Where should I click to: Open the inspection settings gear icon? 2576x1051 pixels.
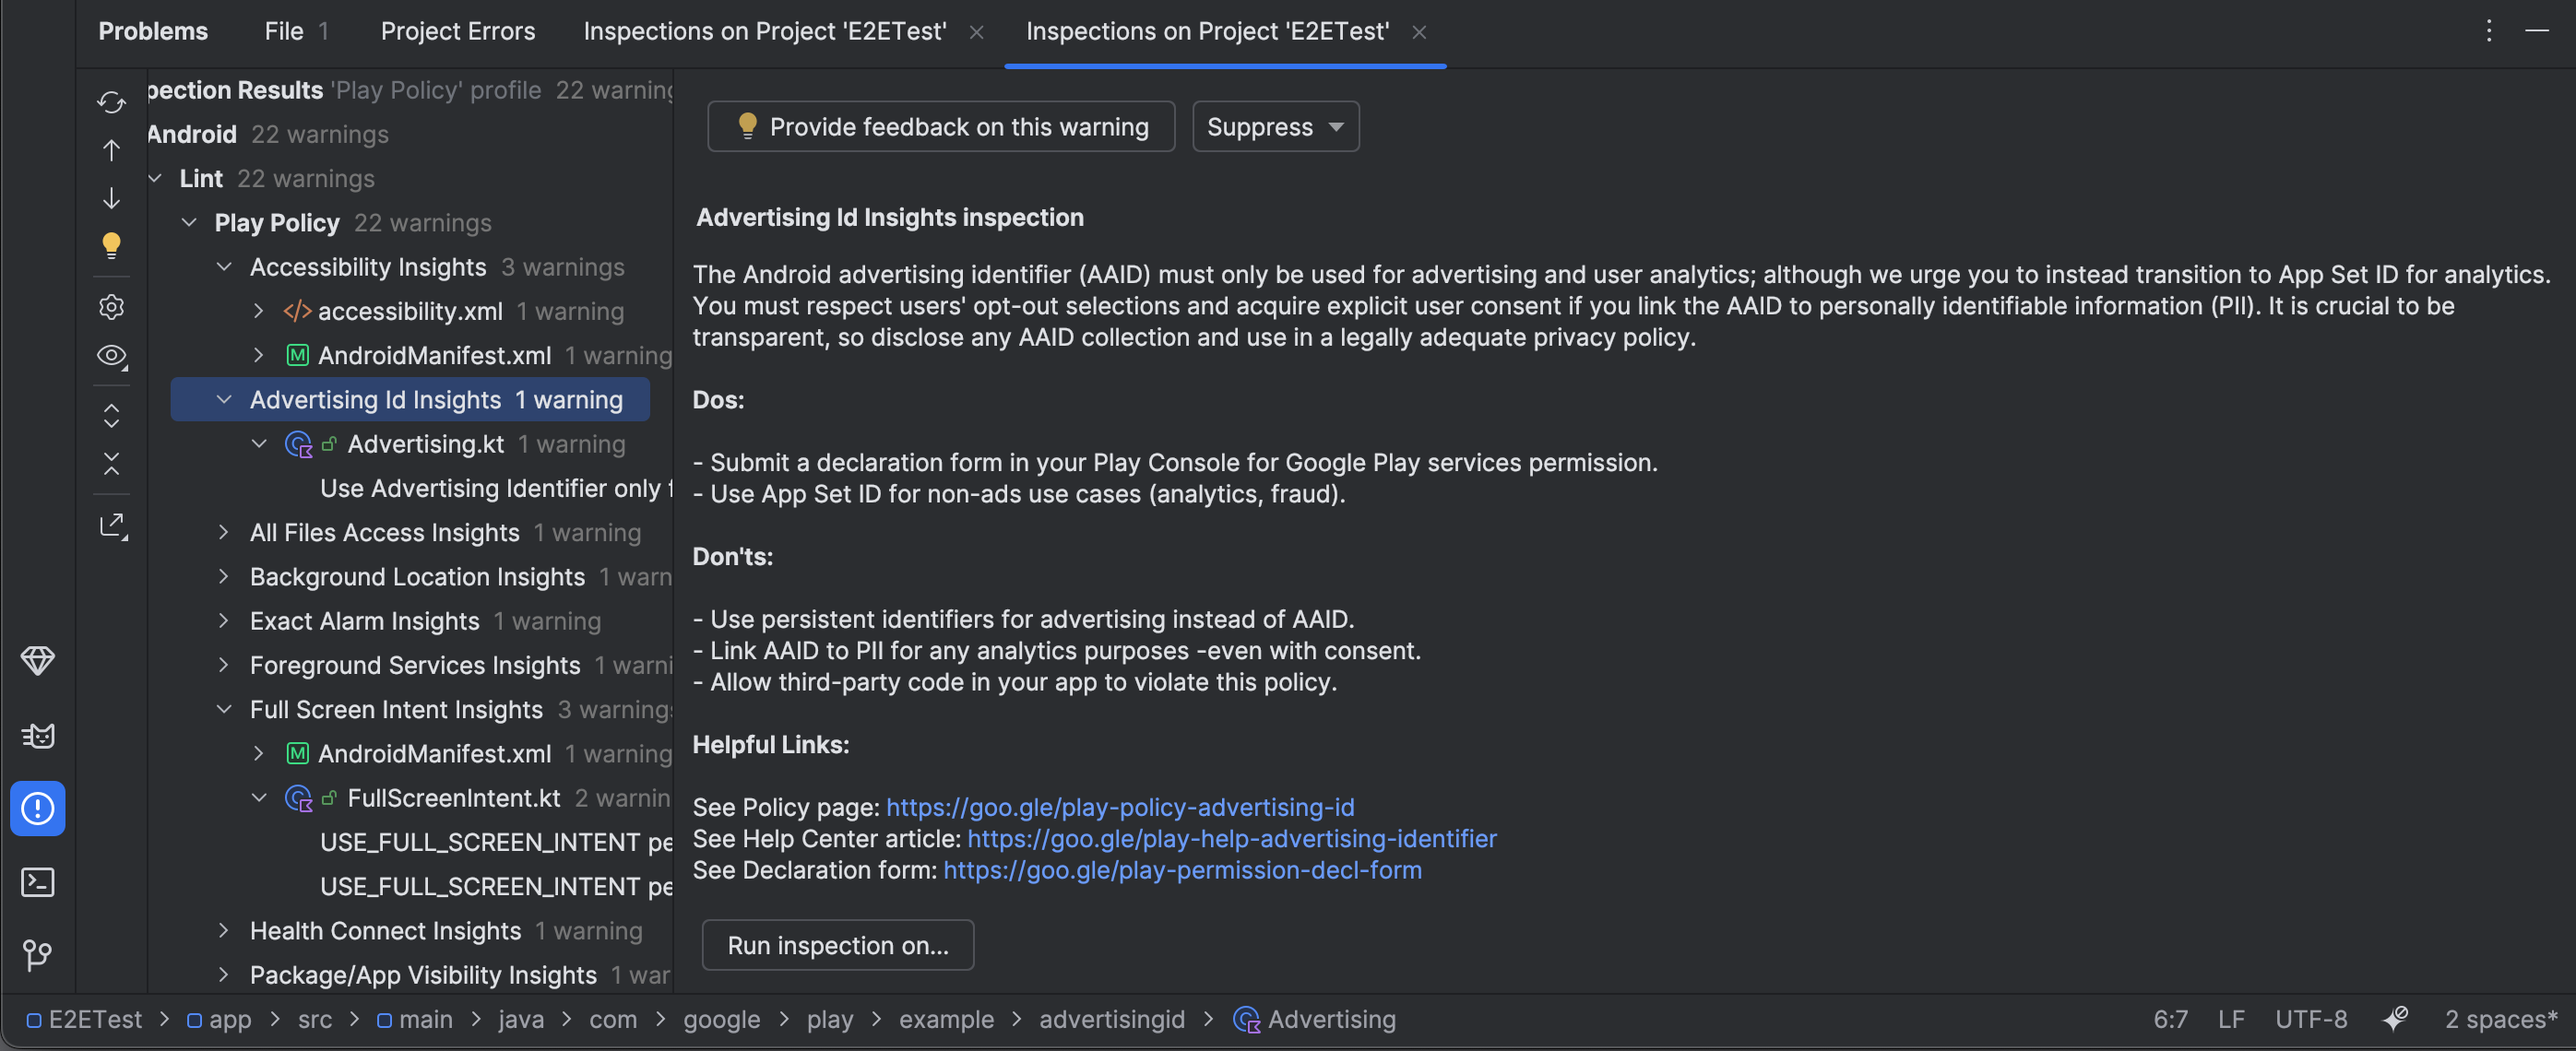pos(111,307)
